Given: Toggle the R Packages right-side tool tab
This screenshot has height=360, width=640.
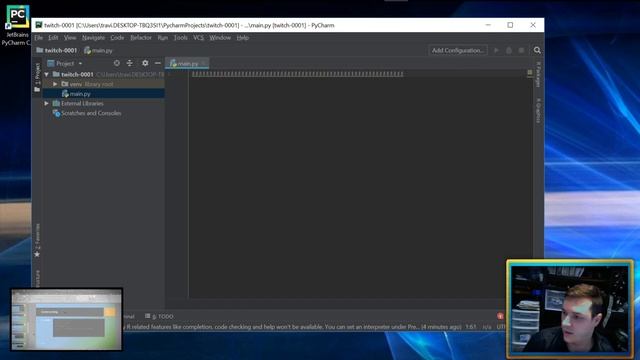Looking at the screenshot, I should [538, 74].
